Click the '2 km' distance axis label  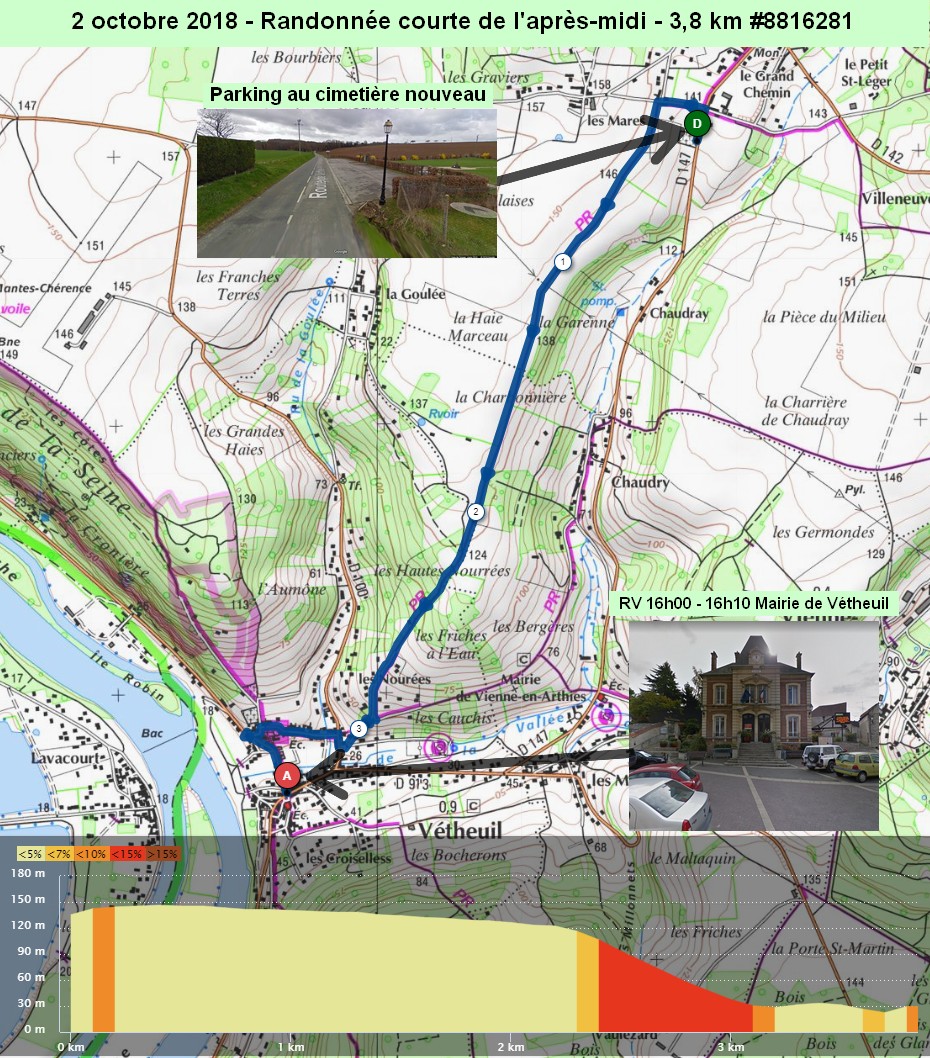point(511,1047)
